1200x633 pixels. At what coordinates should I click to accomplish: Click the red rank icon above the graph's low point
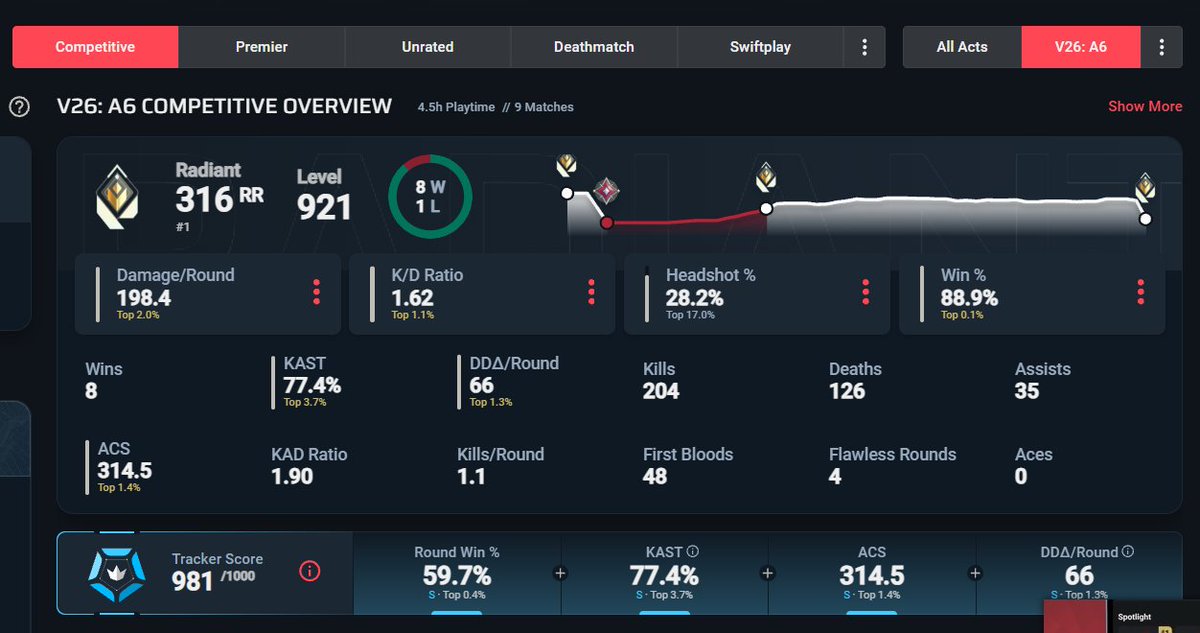[606, 190]
